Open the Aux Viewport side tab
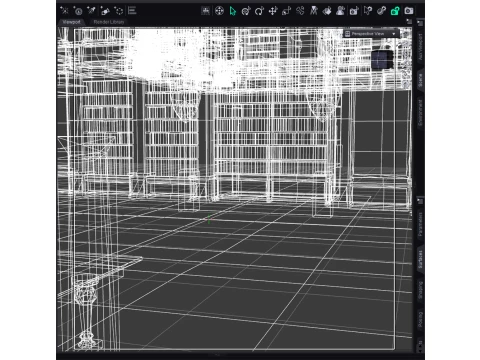Image resolution: width=480 pixels, height=360 pixels. click(420, 47)
